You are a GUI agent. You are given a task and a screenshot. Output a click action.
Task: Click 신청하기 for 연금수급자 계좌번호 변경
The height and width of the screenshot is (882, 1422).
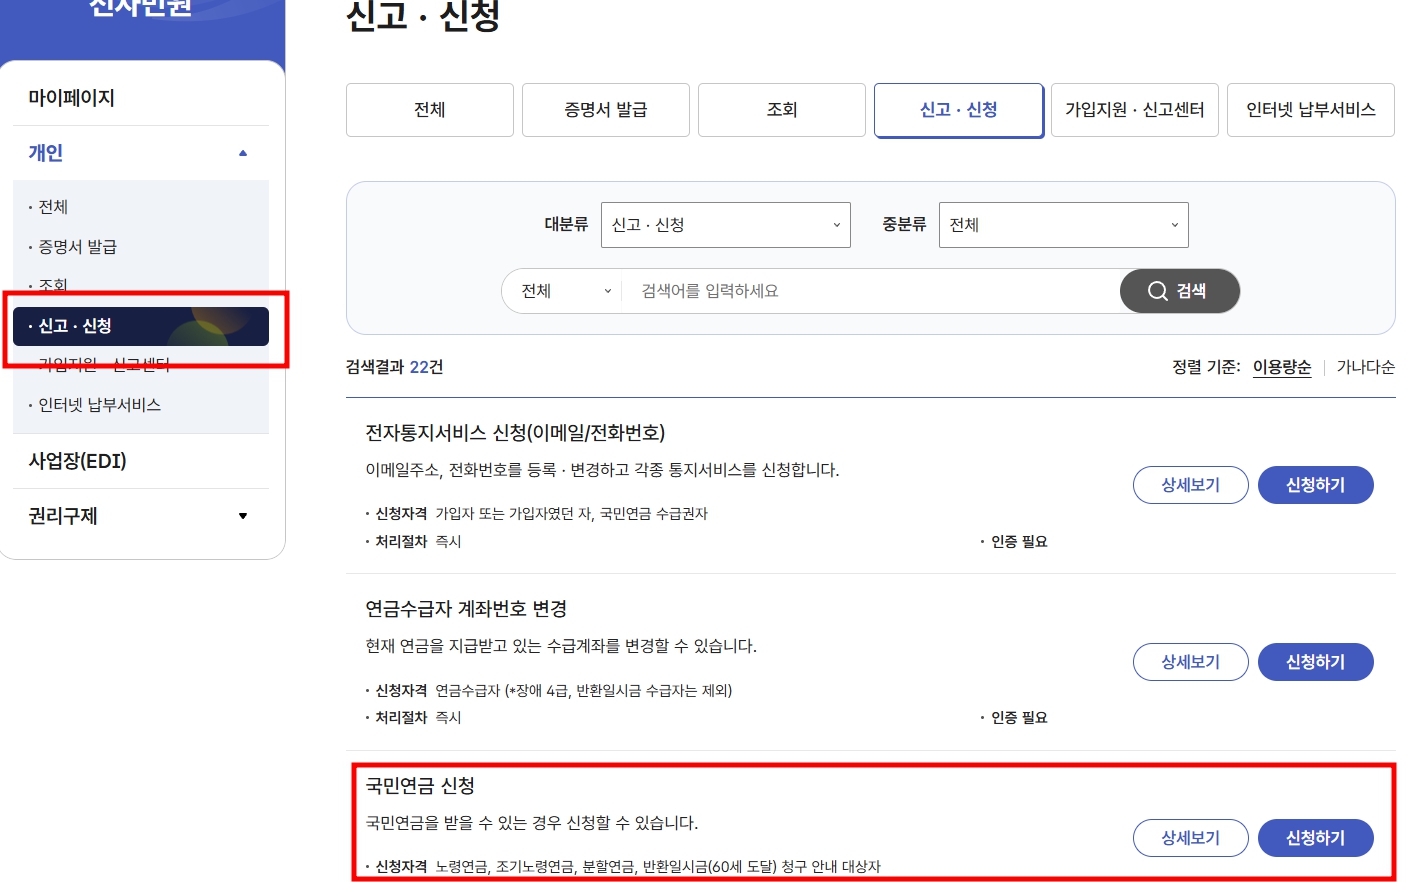pyautogui.click(x=1316, y=662)
